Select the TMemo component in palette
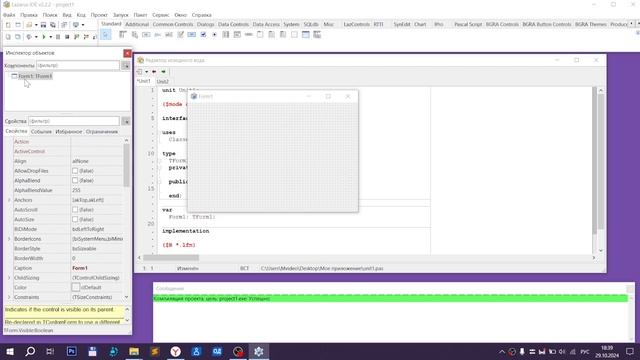The width and height of the screenshot is (640, 360). coord(180,35)
